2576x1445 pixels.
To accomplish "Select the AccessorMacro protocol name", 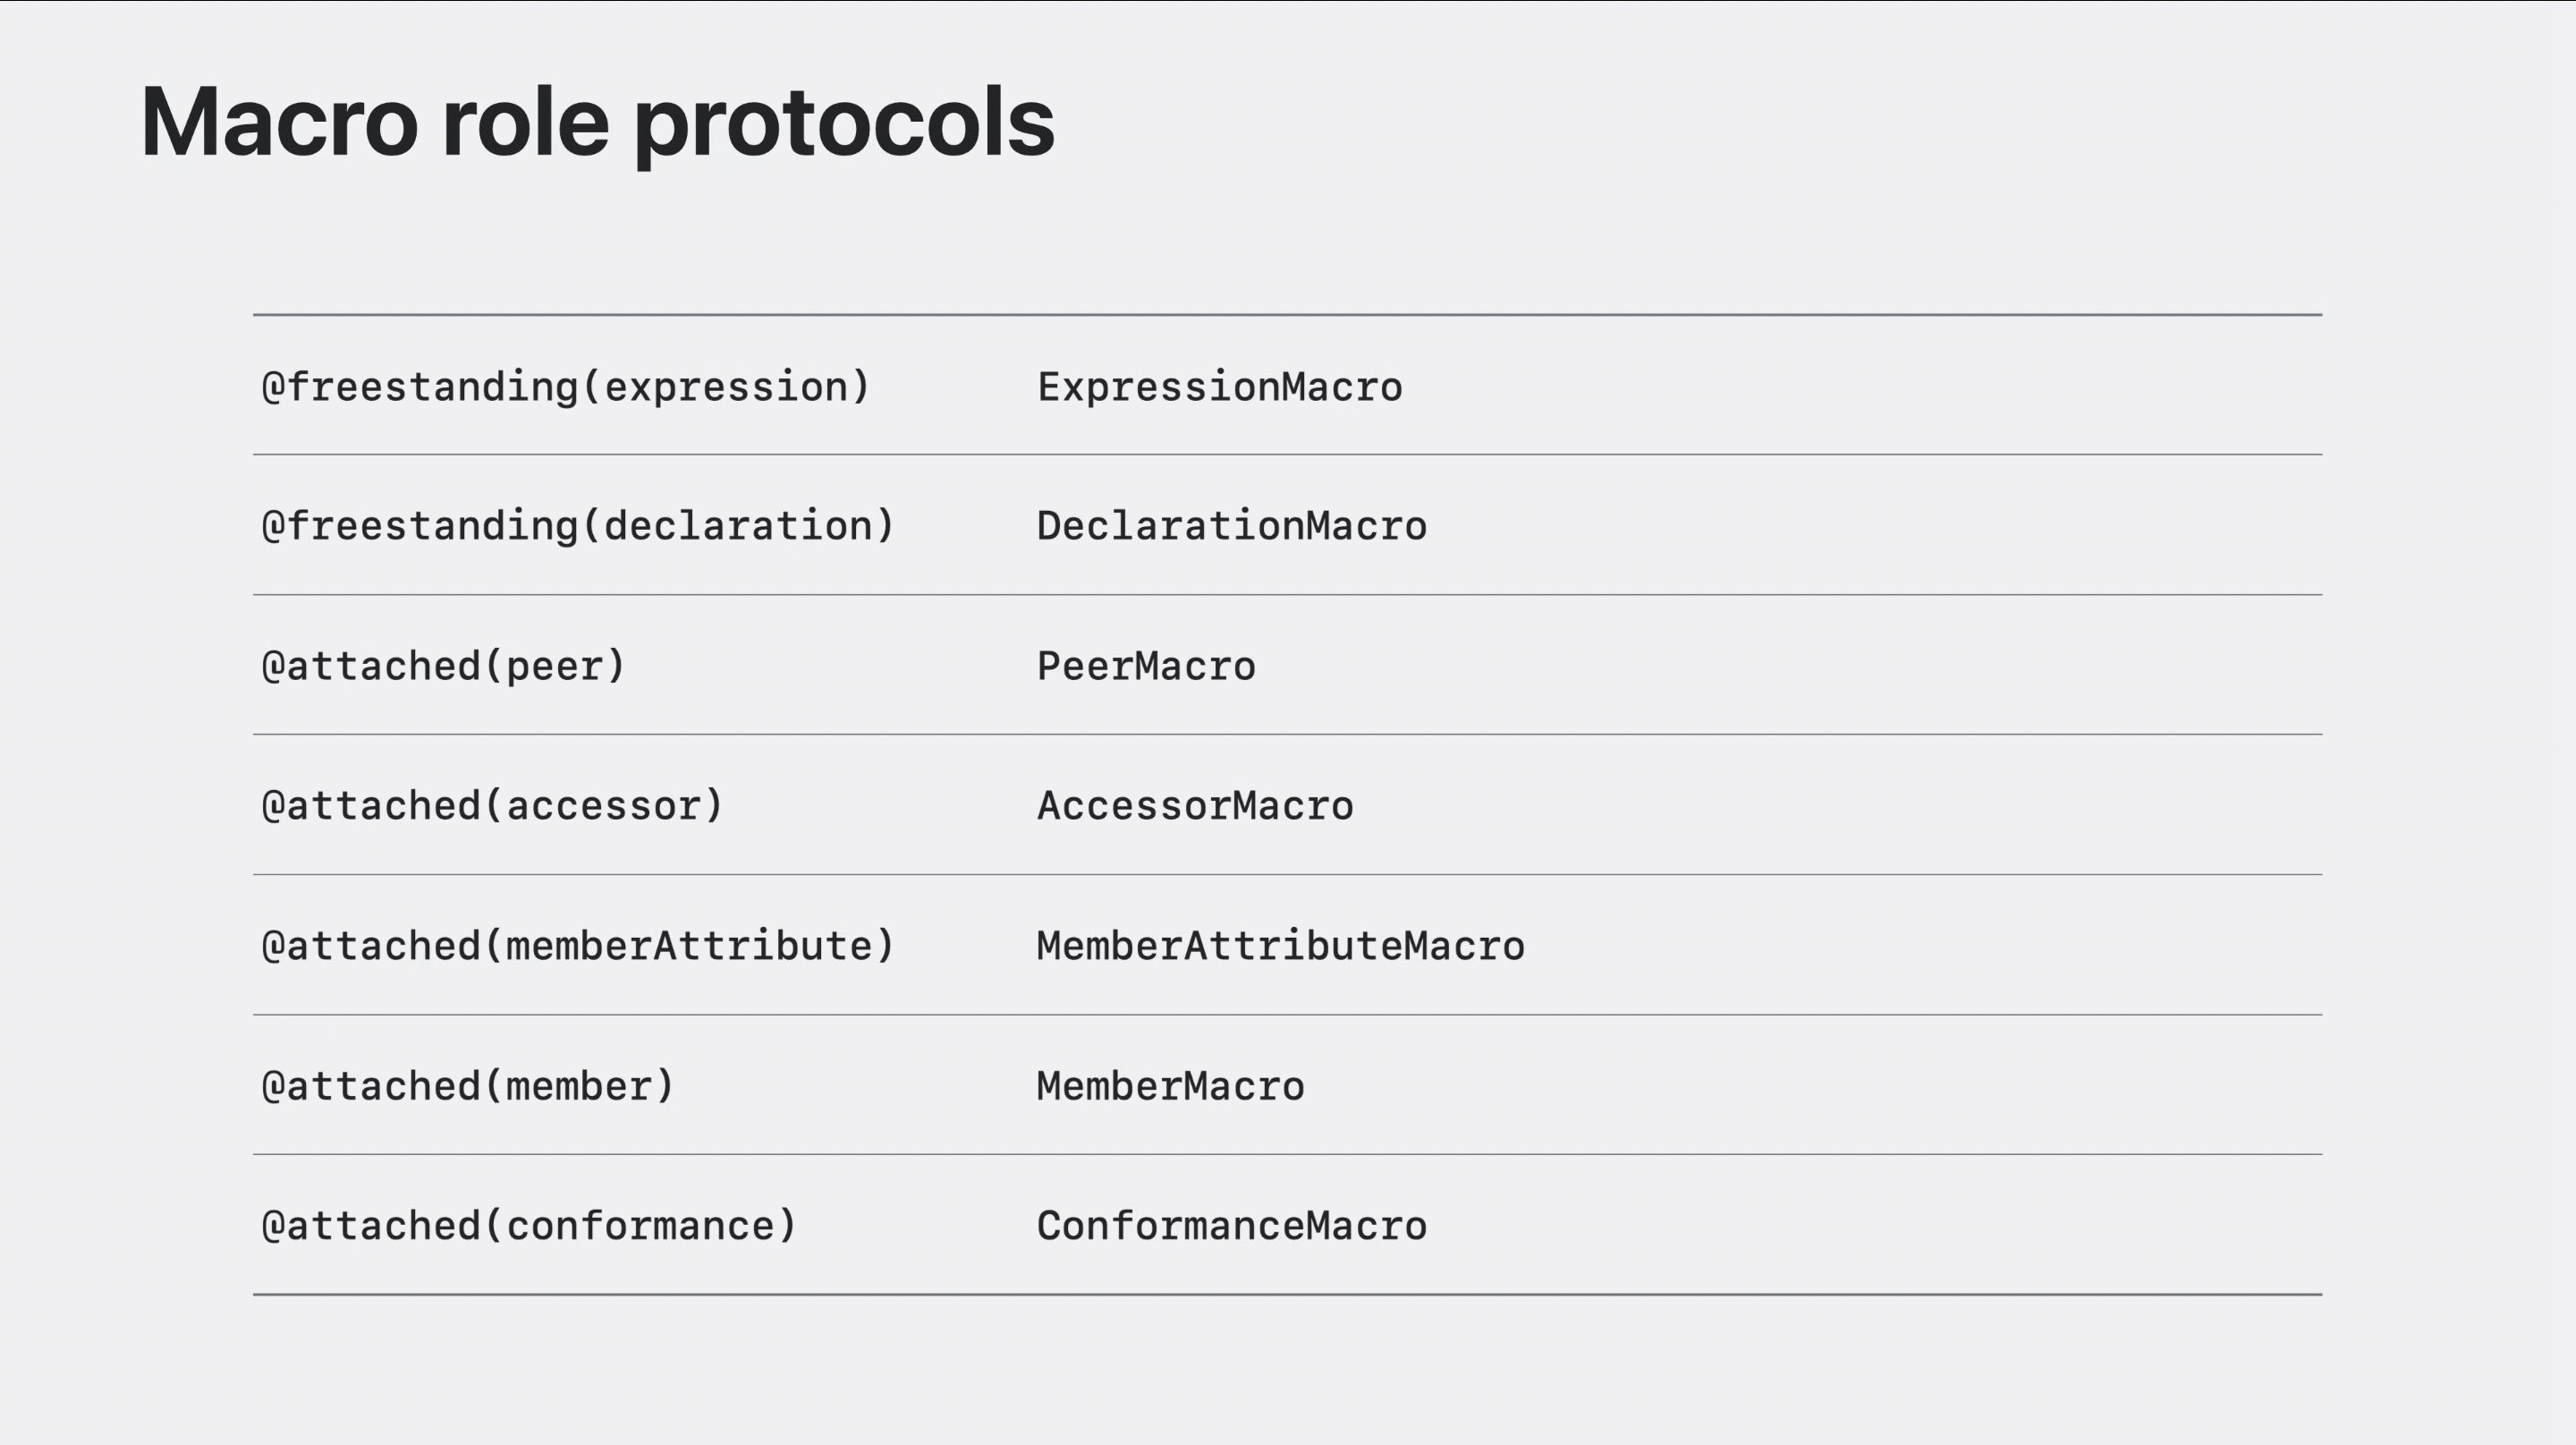I will (1195, 806).
